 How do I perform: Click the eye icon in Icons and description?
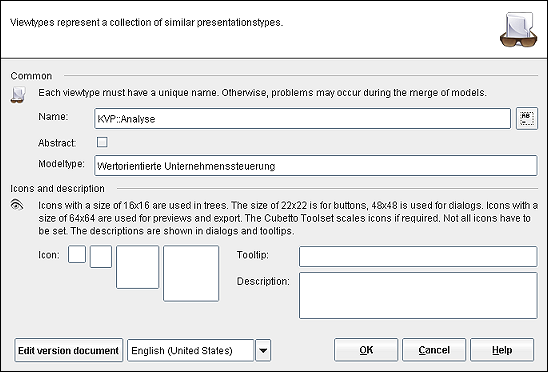point(17,205)
